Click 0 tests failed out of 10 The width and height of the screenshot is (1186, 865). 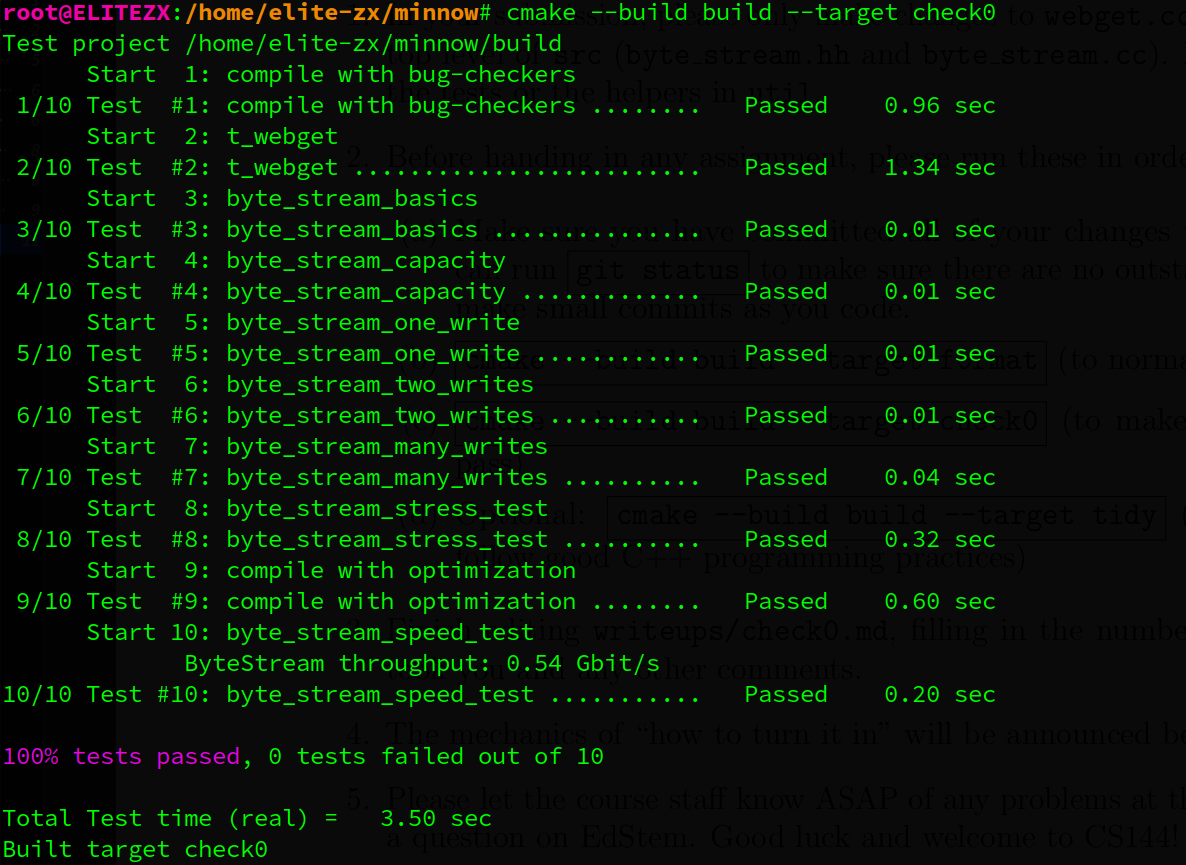(436, 757)
